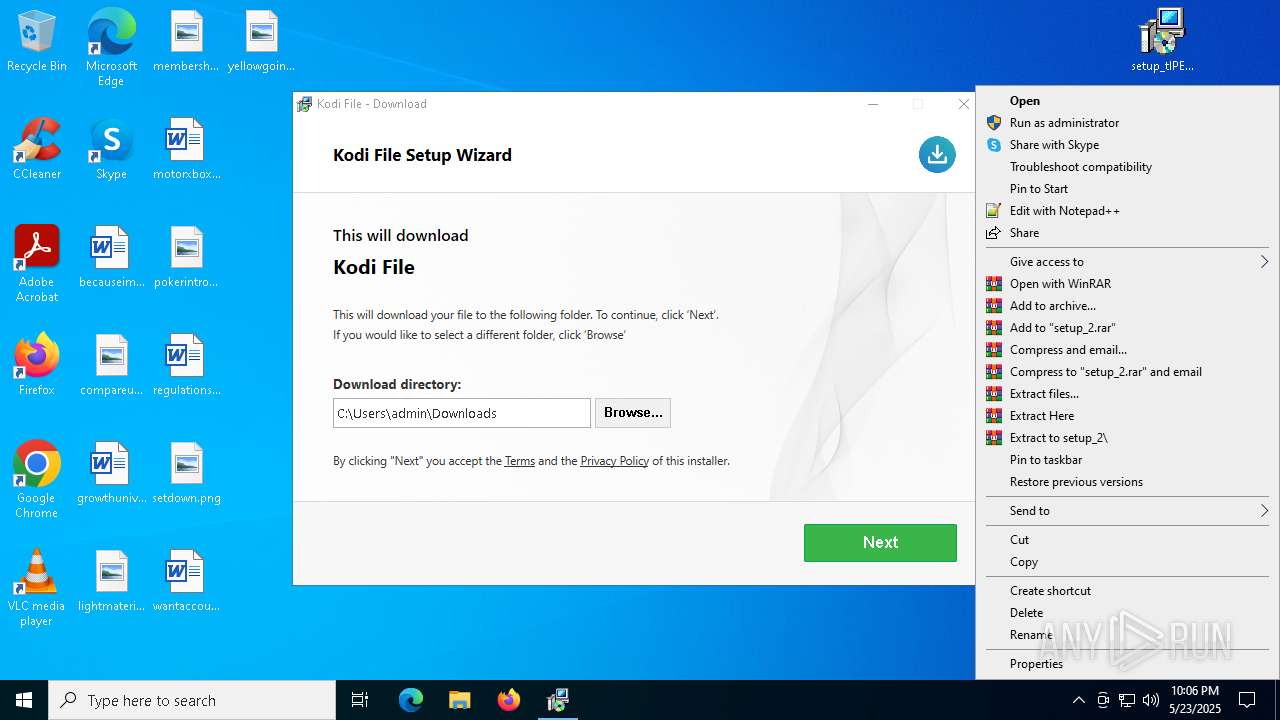Select the Skype desktop shortcut

(x=111, y=149)
